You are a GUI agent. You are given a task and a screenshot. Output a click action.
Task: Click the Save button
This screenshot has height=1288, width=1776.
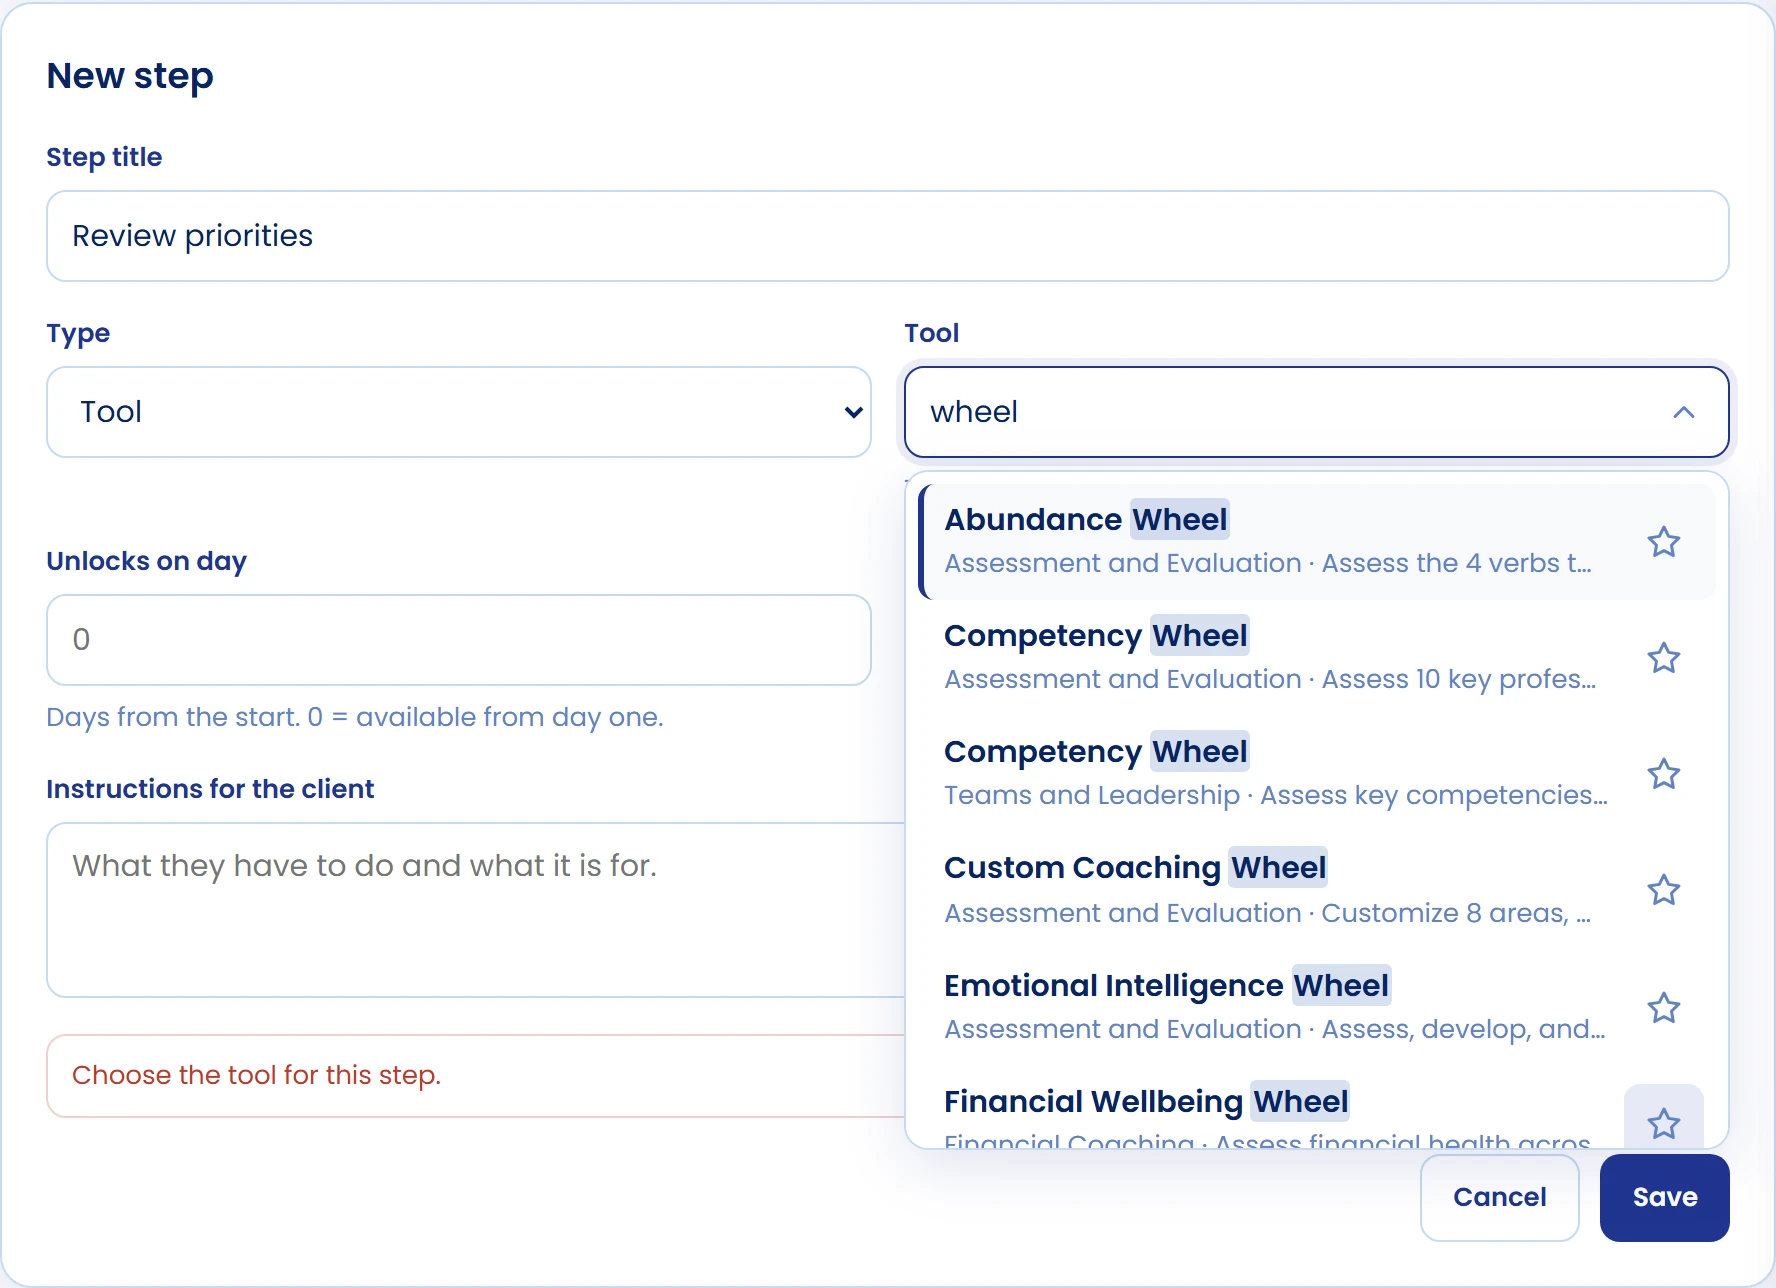[x=1664, y=1198]
